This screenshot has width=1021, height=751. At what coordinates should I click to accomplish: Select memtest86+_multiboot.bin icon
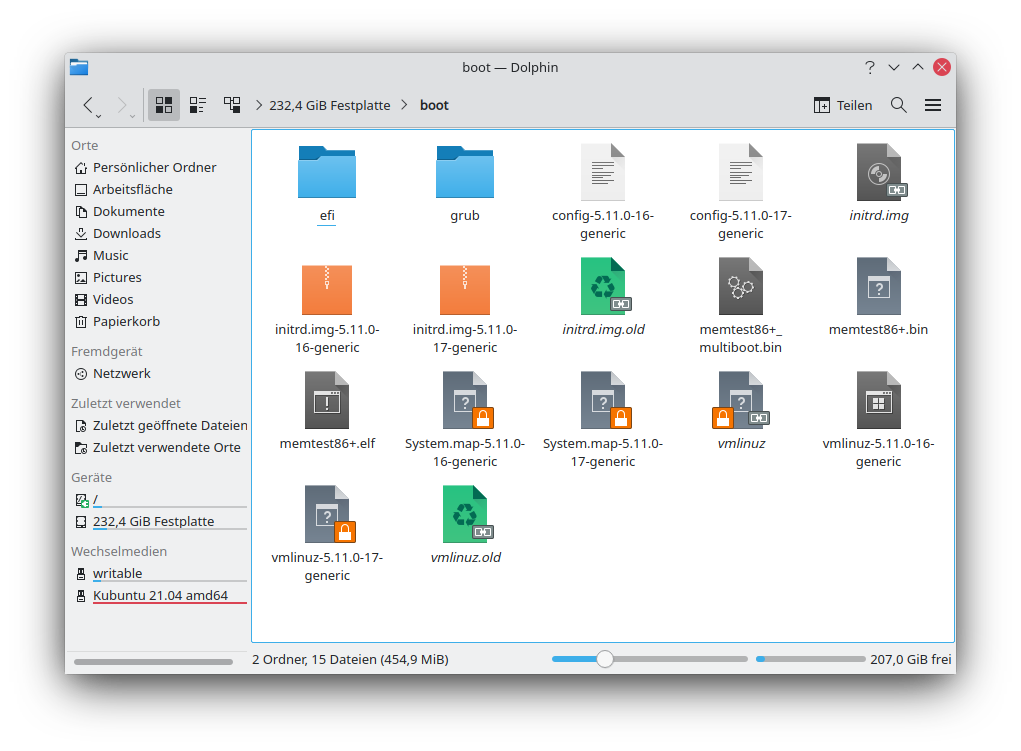pyautogui.click(x=741, y=286)
